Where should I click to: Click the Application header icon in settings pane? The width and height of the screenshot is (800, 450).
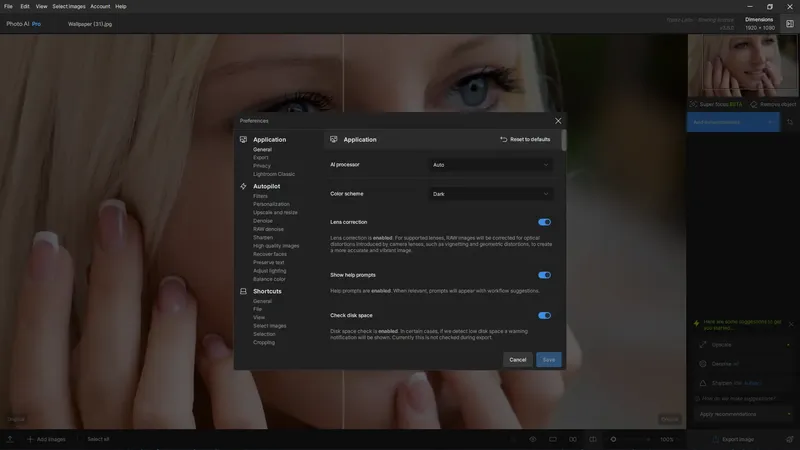pos(334,139)
